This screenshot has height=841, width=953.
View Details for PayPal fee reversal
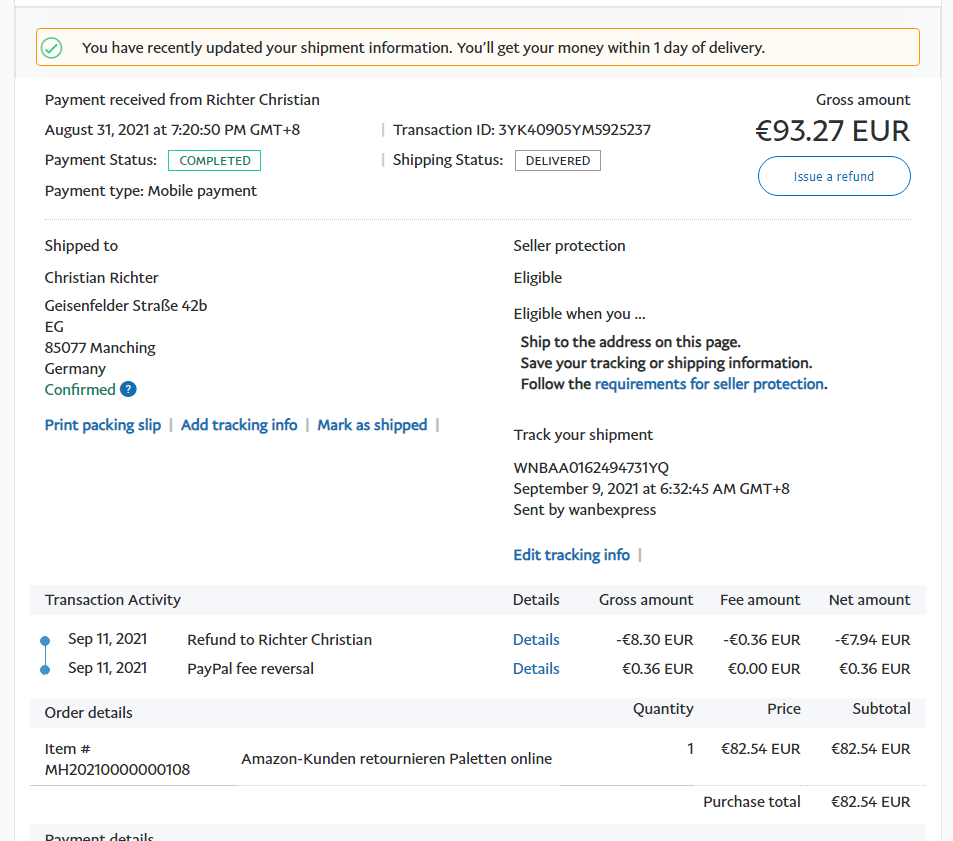[x=536, y=669]
